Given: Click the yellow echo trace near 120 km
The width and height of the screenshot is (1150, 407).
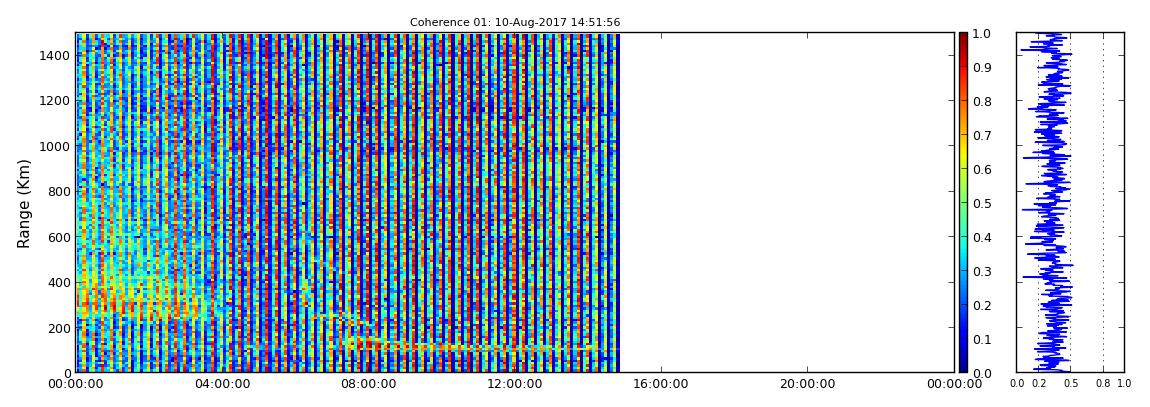Looking at the screenshot, I should click(469, 345).
